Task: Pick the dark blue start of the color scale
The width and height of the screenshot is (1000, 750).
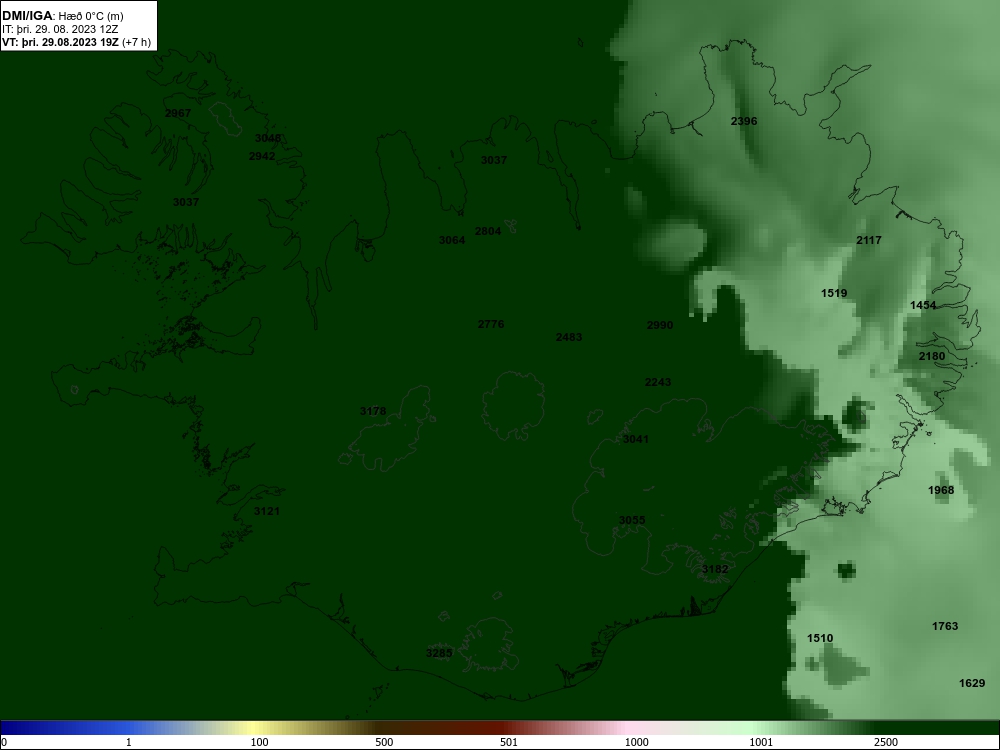Action: (13, 728)
